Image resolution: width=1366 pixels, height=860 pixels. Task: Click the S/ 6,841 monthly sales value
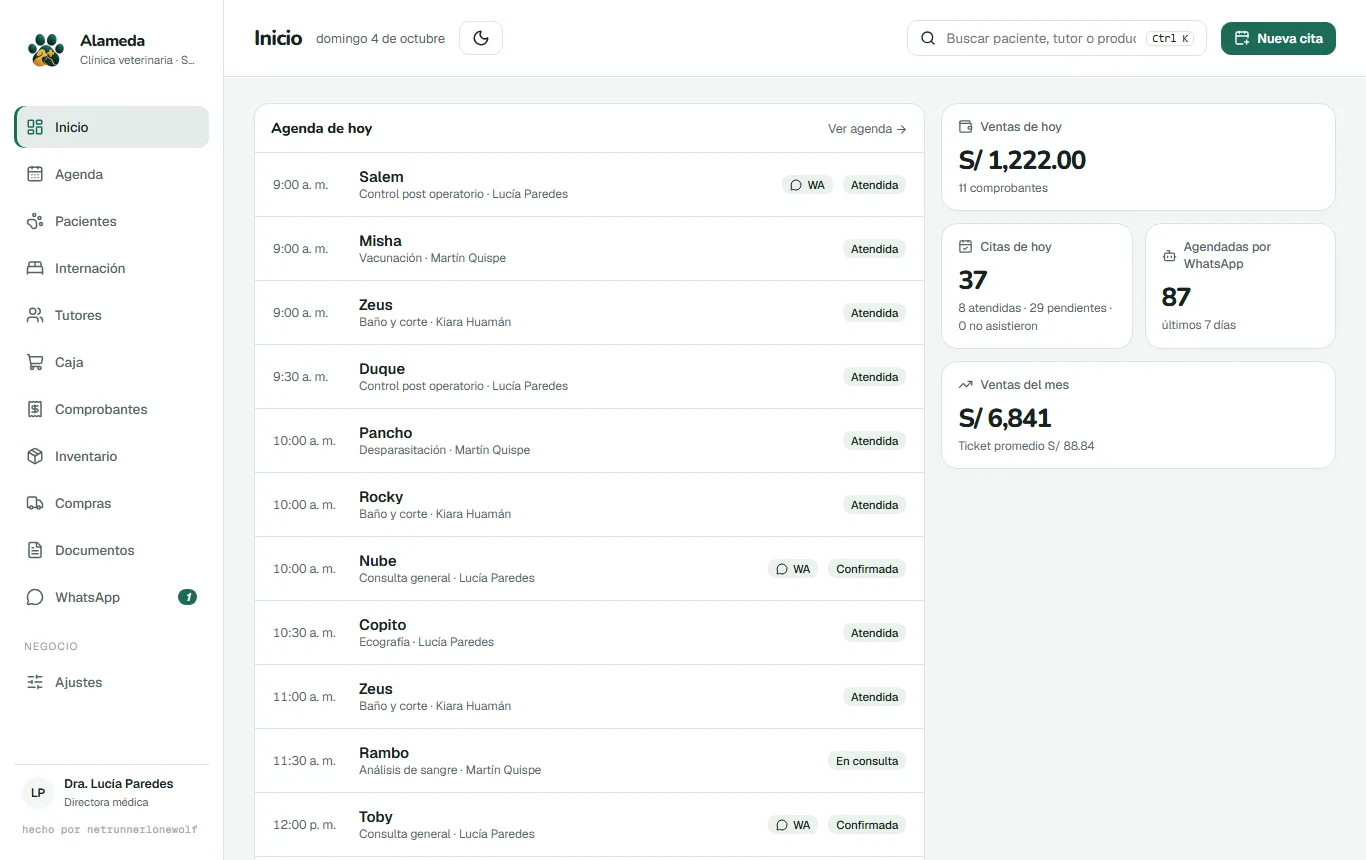[1005, 418]
